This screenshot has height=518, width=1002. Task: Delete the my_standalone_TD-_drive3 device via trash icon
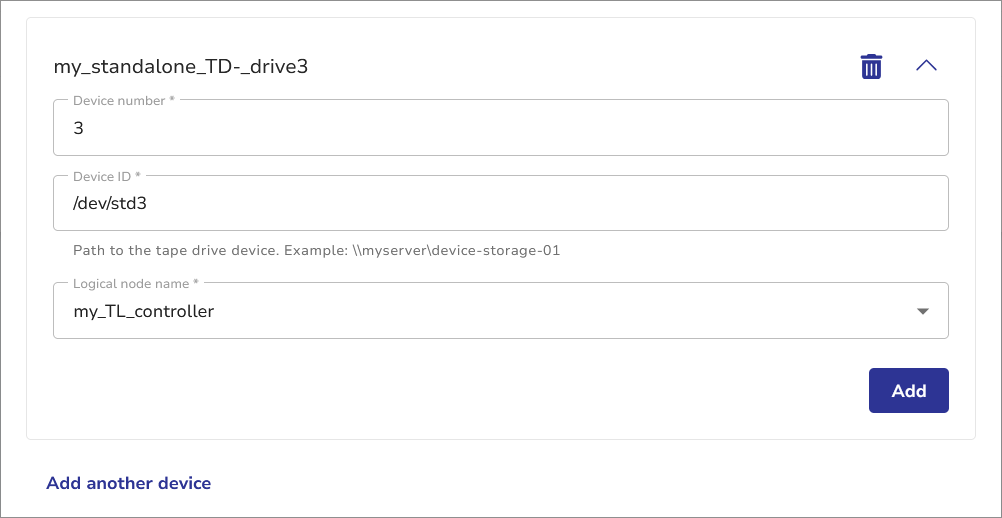click(x=872, y=67)
